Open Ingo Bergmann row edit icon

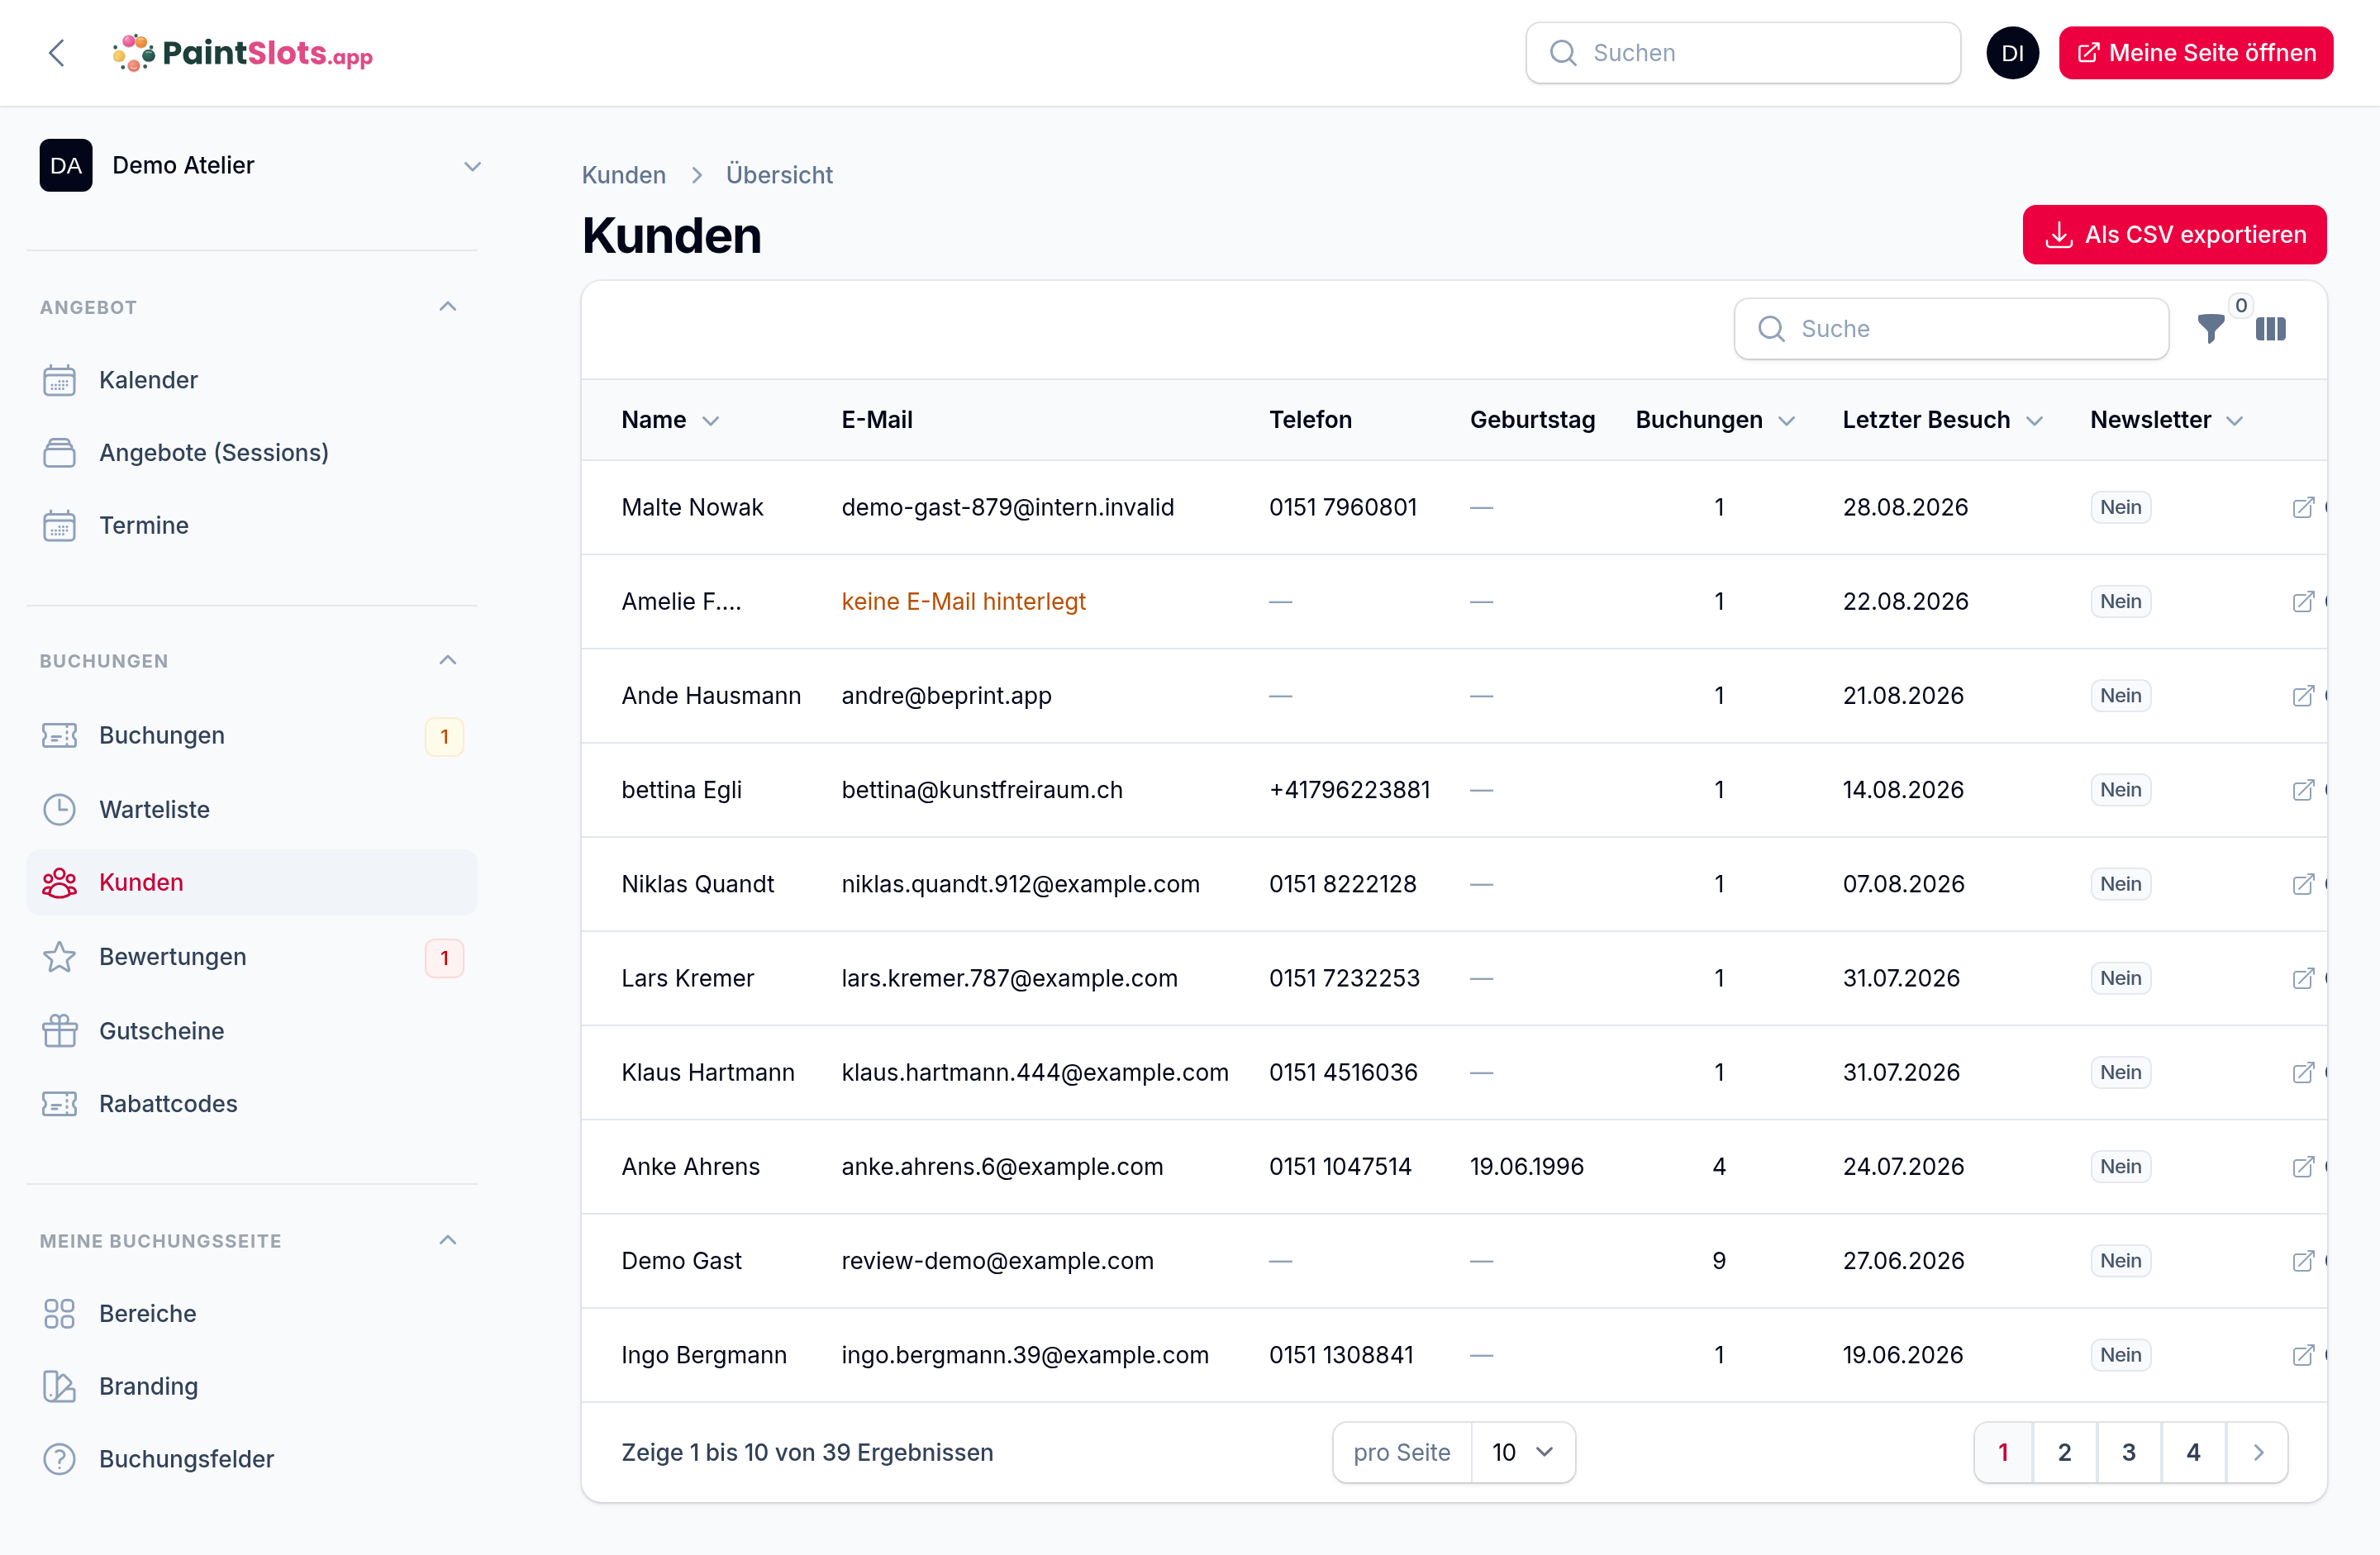2303,1354
